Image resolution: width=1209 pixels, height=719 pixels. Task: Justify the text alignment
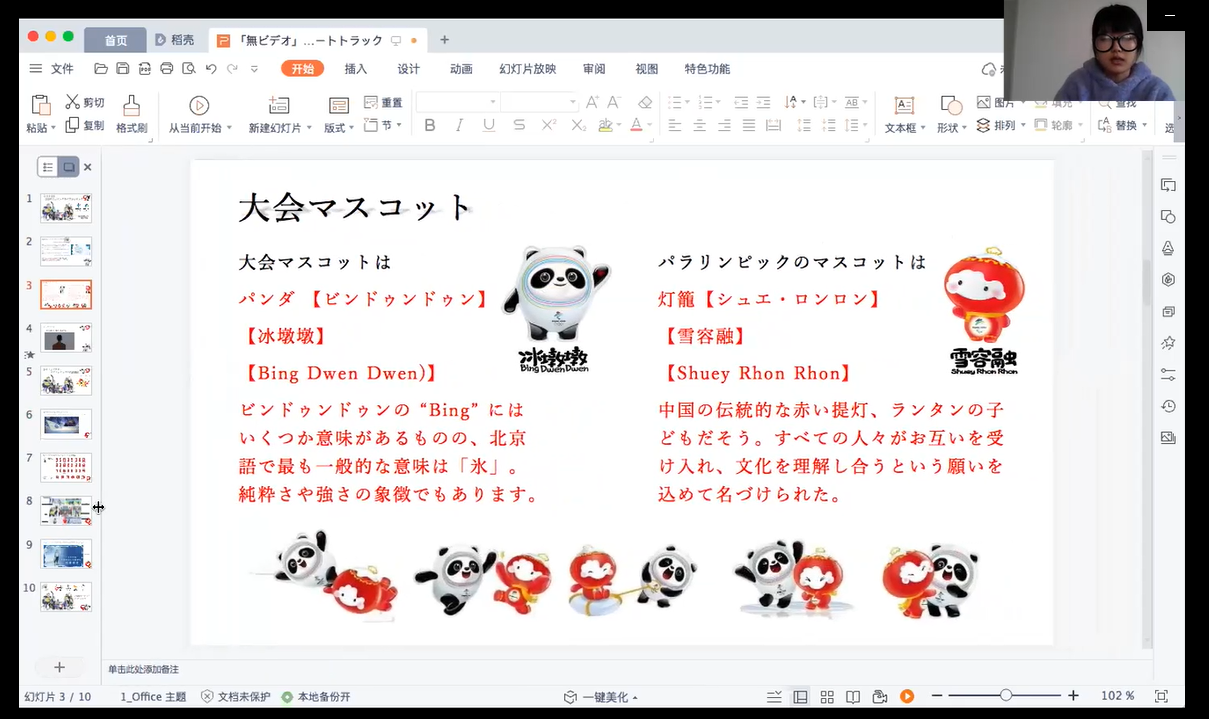(x=748, y=126)
